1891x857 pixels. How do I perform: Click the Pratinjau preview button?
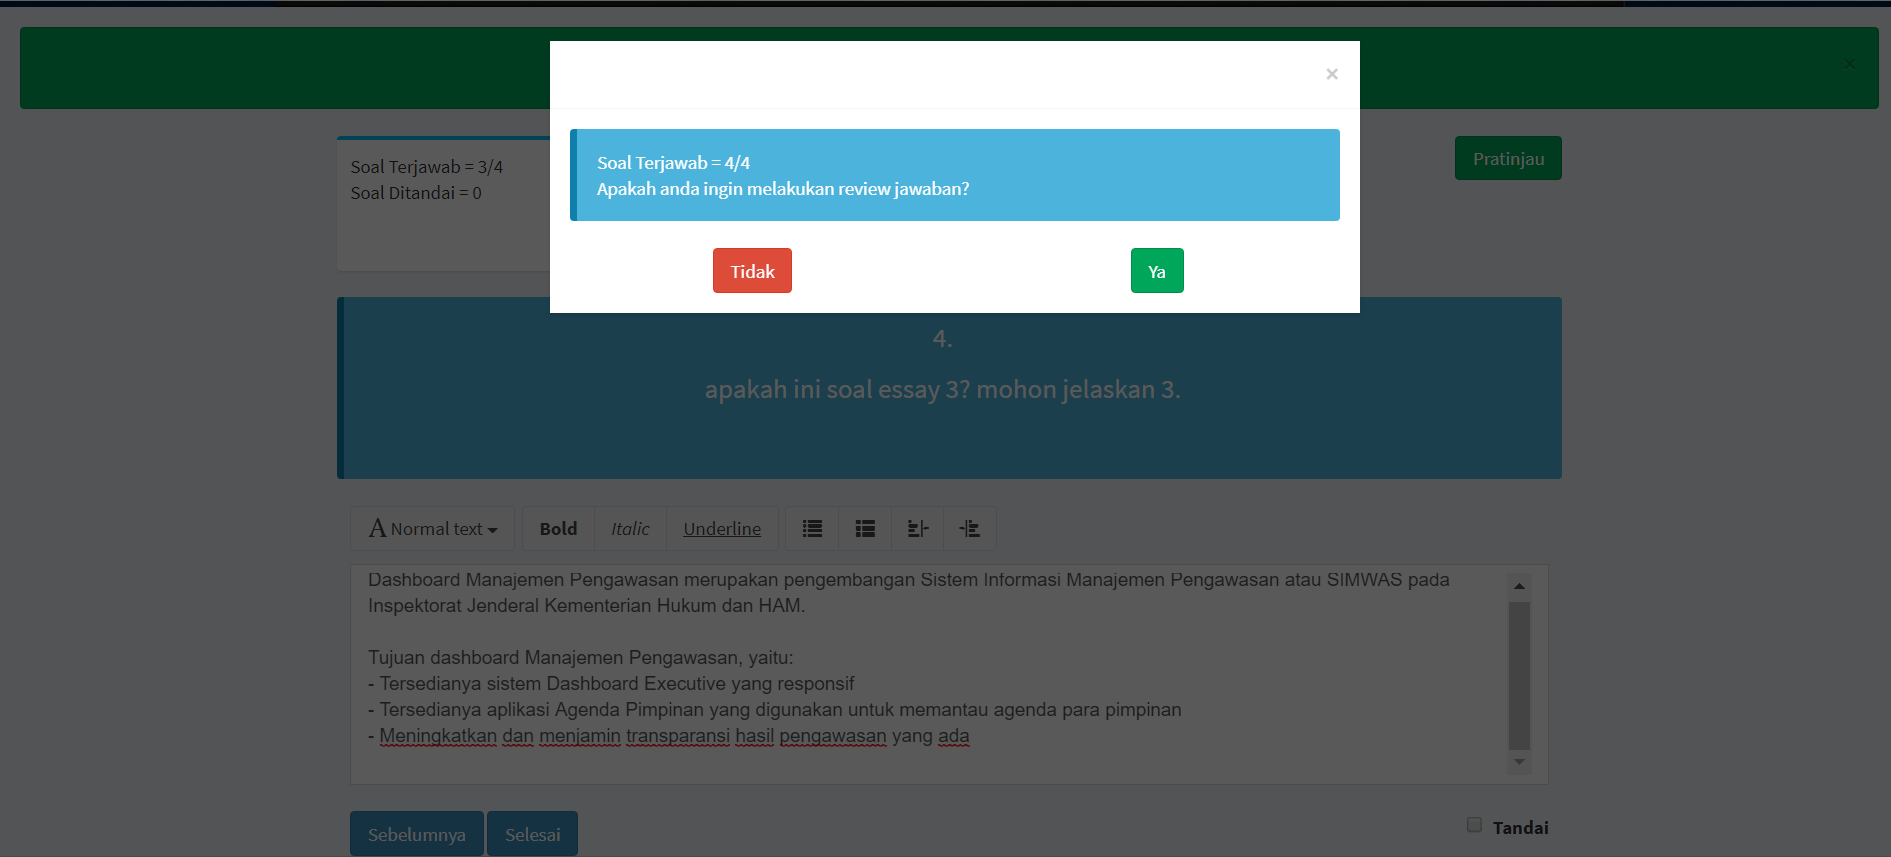point(1508,159)
